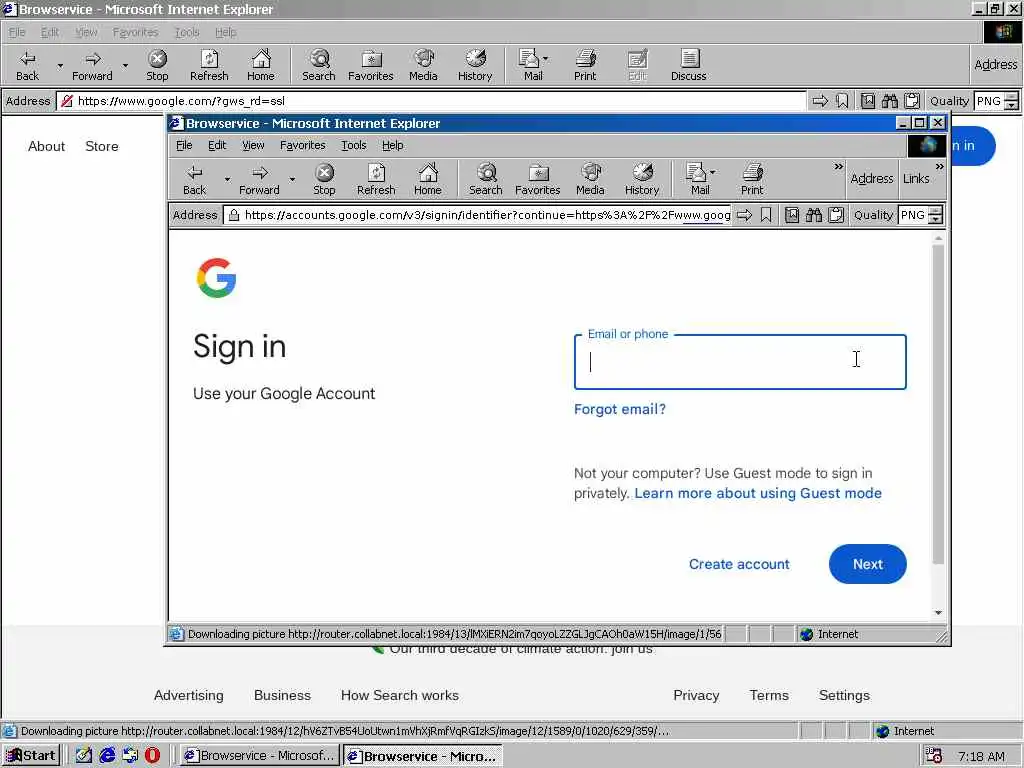Image resolution: width=1024 pixels, height=768 pixels.
Task: Click the Mail icon in the front window
Action: 696,180
